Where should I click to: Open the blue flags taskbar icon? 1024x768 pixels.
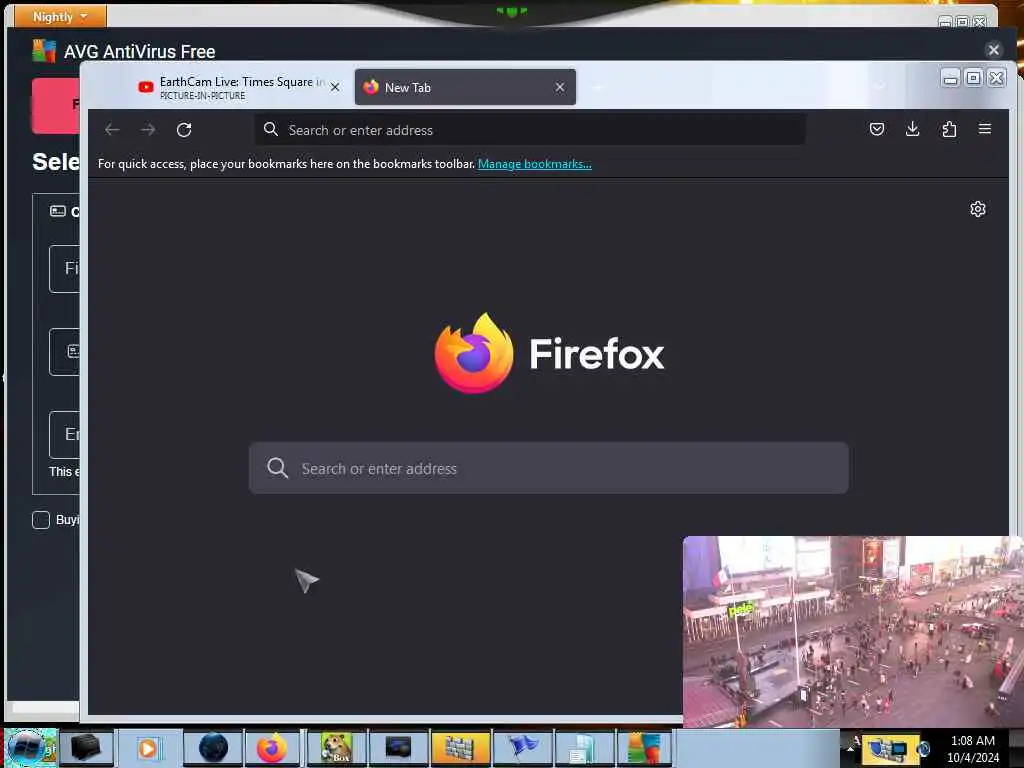[x=522, y=748]
